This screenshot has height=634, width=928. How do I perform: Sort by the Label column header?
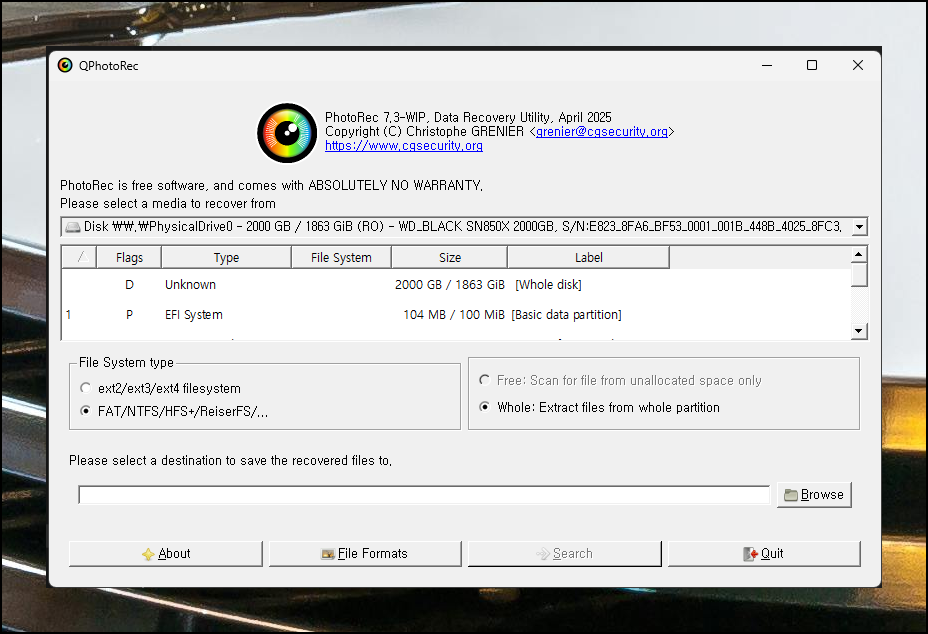point(588,258)
